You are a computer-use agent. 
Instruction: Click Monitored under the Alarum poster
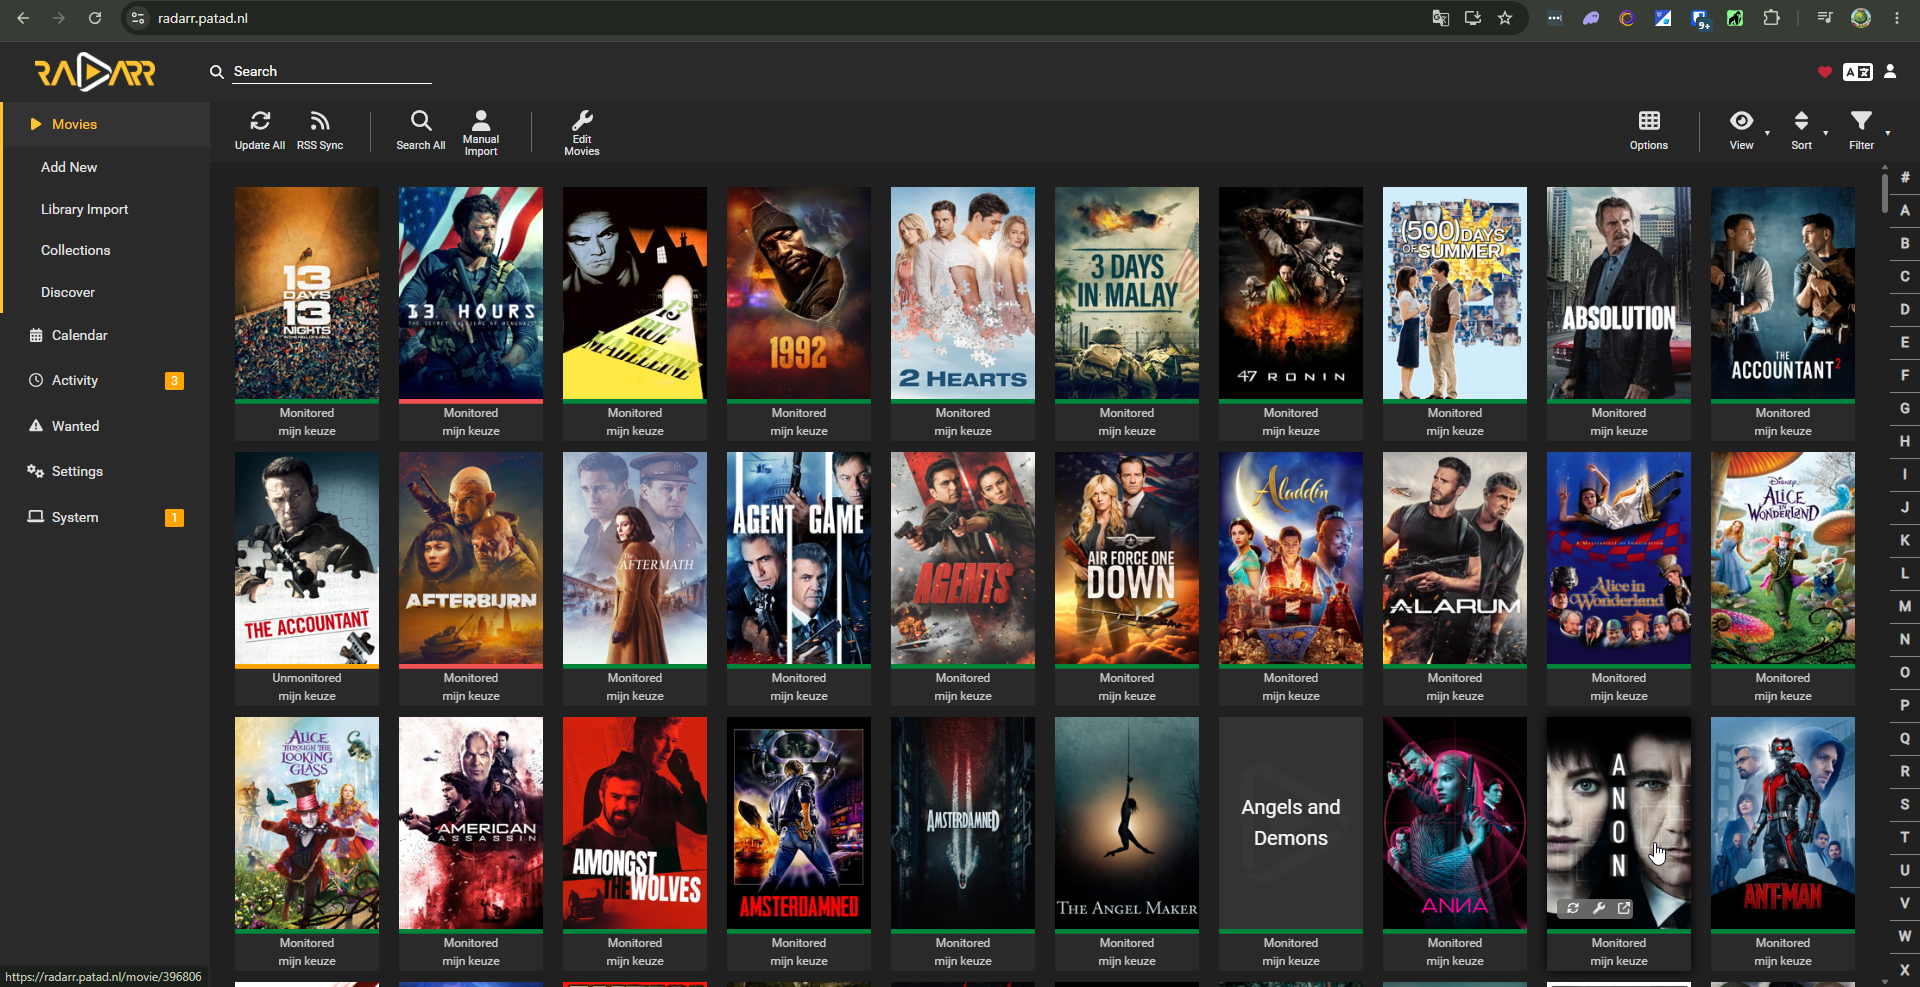[1455, 678]
